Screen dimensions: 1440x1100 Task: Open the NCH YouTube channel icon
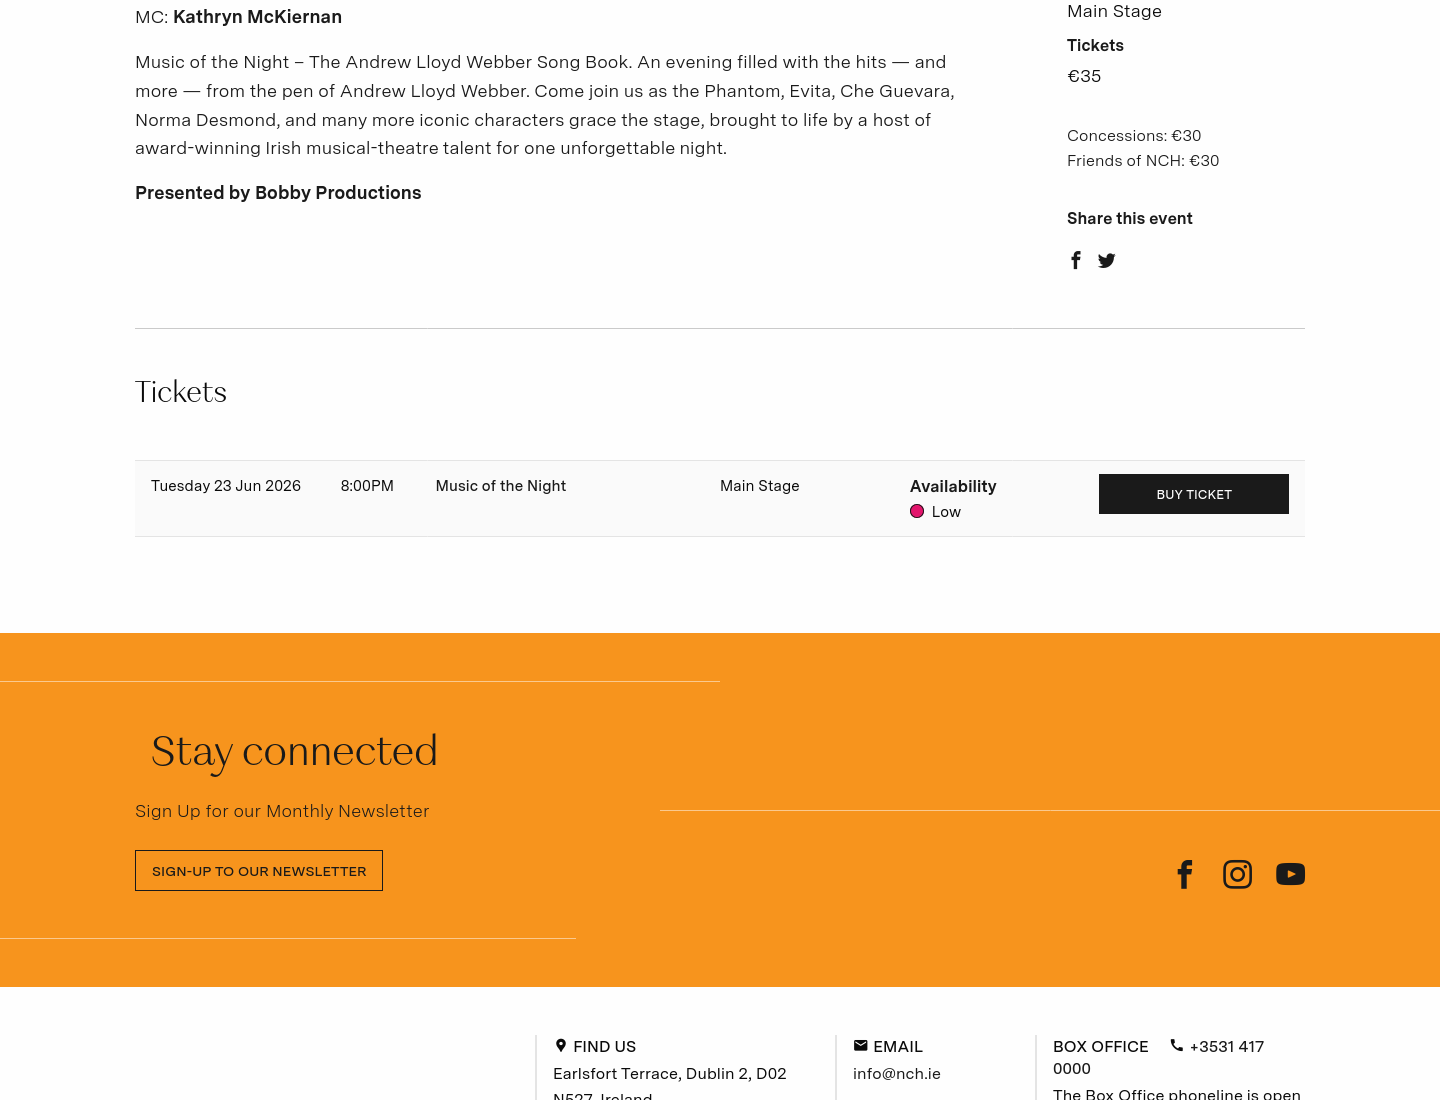pos(1290,874)
